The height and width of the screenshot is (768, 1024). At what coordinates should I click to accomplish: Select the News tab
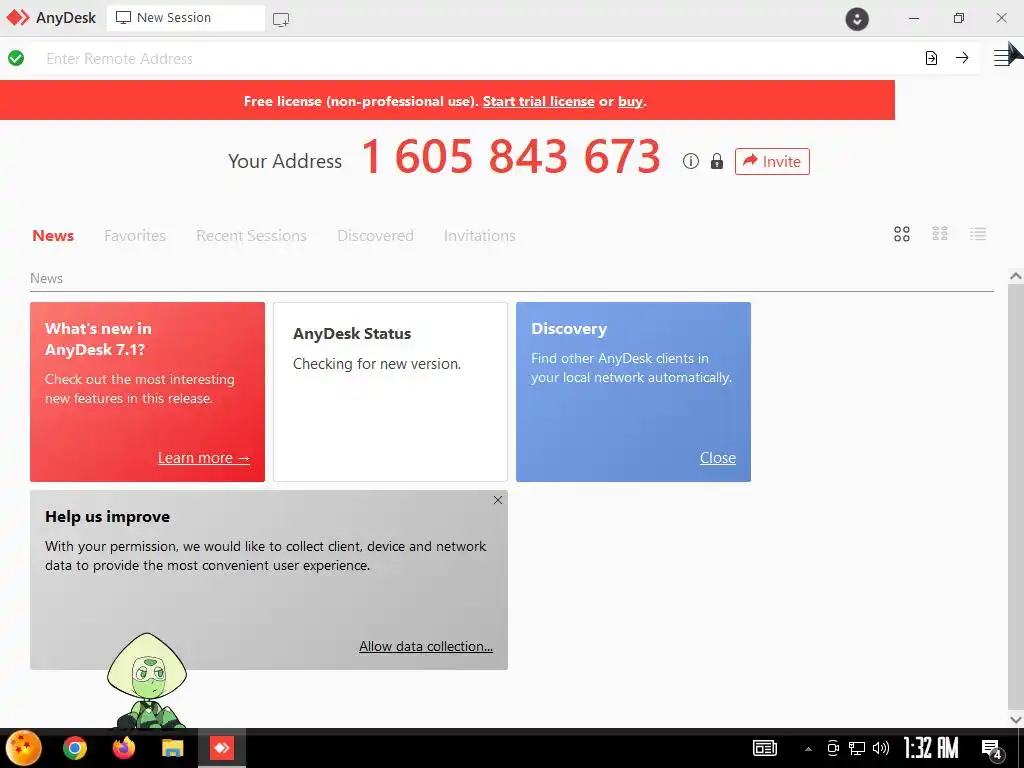click(x=53, y=236)
